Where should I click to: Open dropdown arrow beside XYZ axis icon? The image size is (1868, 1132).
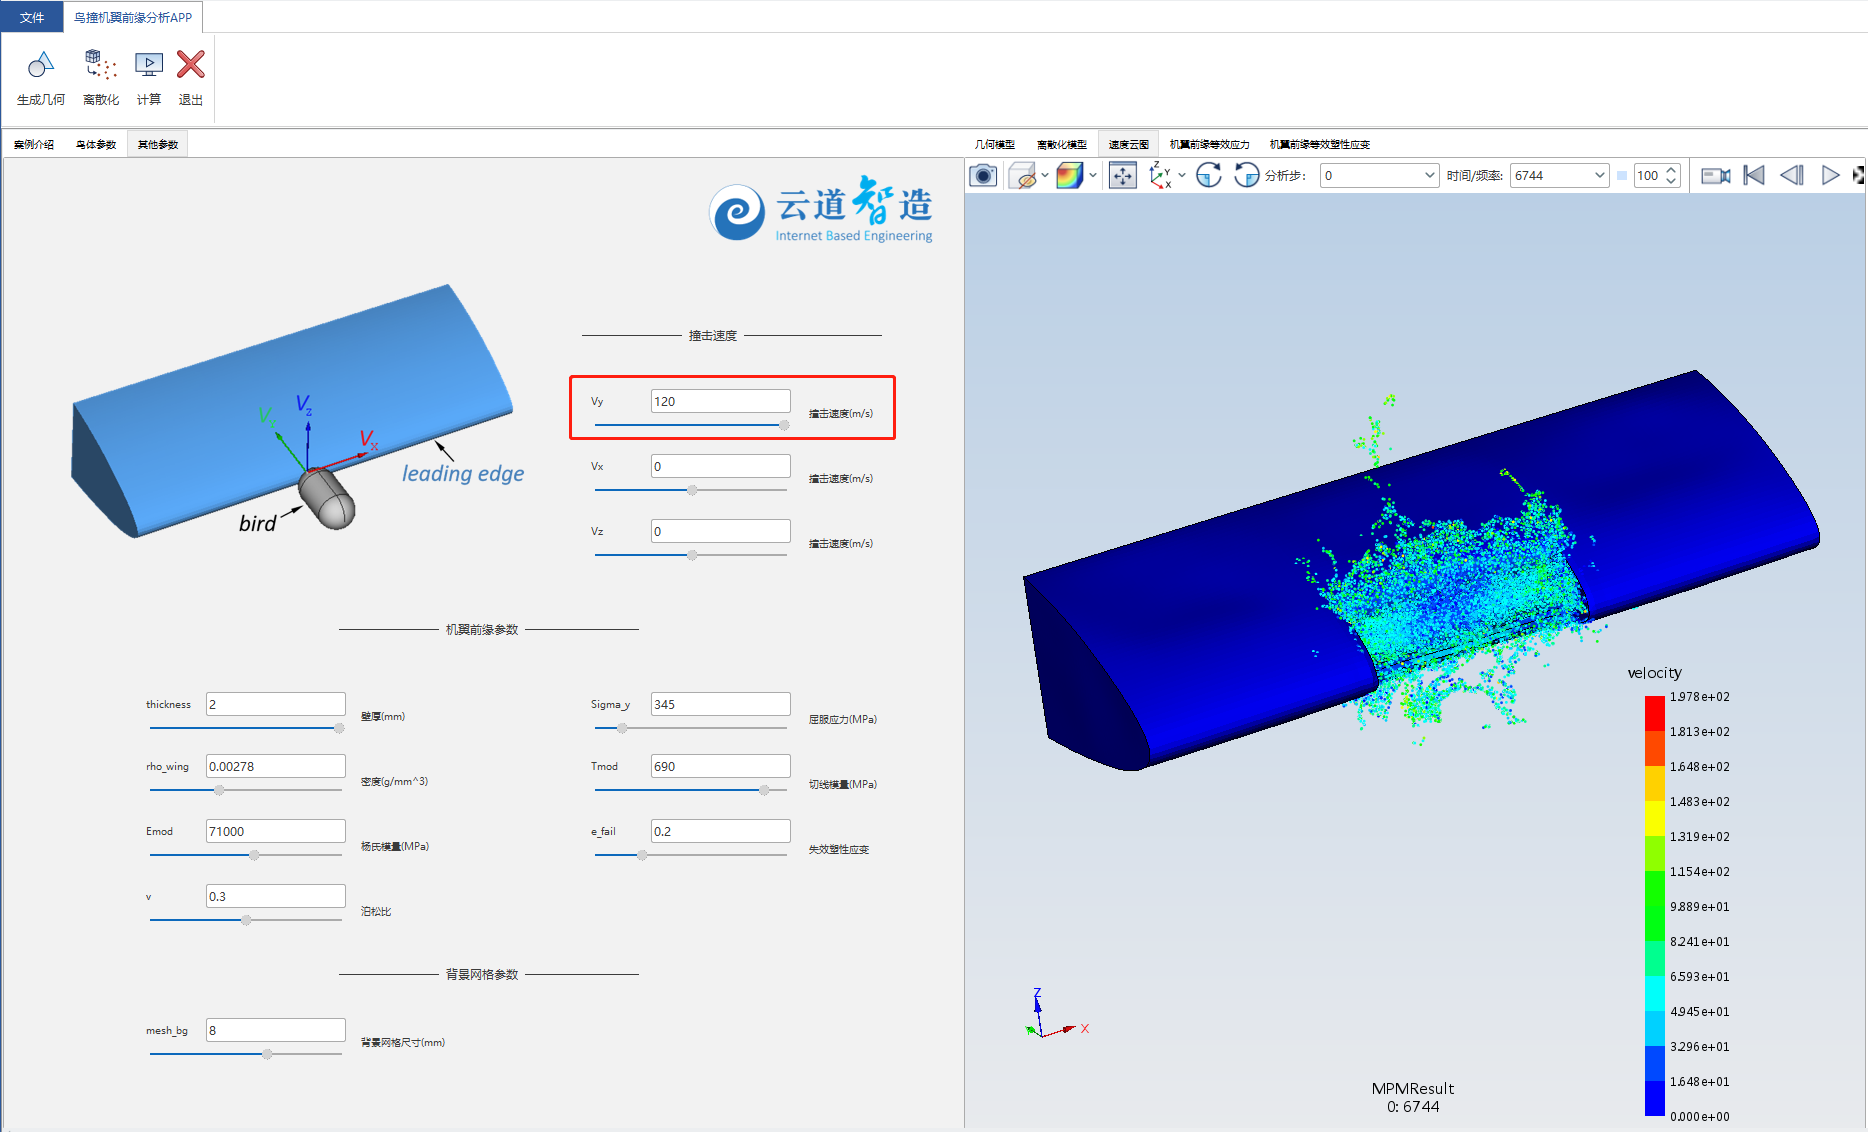pyautogui.click(x=1182, y=176)
